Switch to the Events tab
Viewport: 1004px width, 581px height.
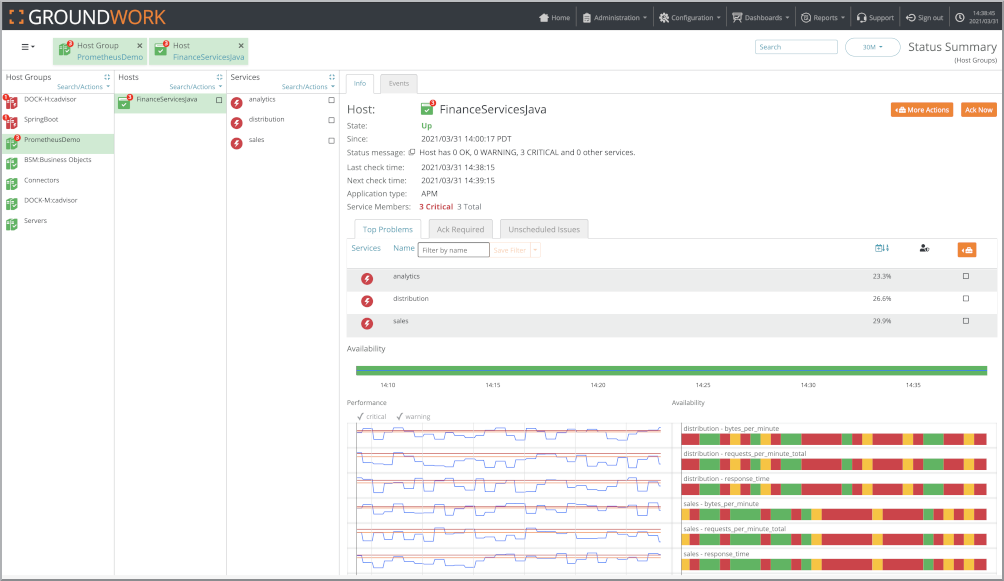[398, 84]
